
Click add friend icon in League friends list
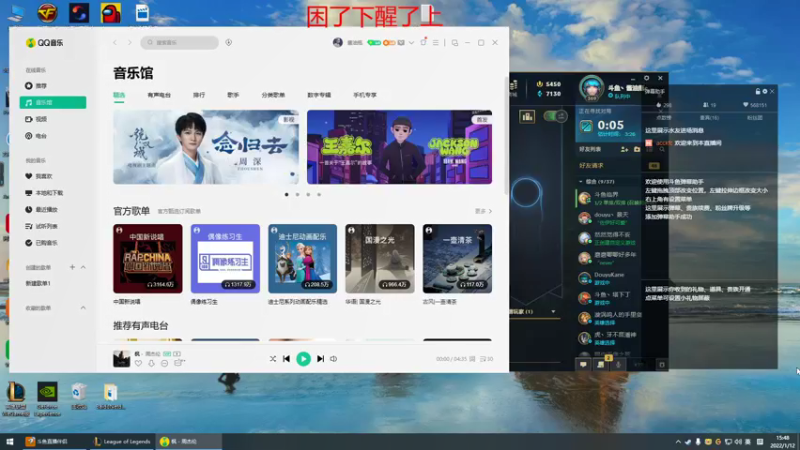click(x=624, y=149)
